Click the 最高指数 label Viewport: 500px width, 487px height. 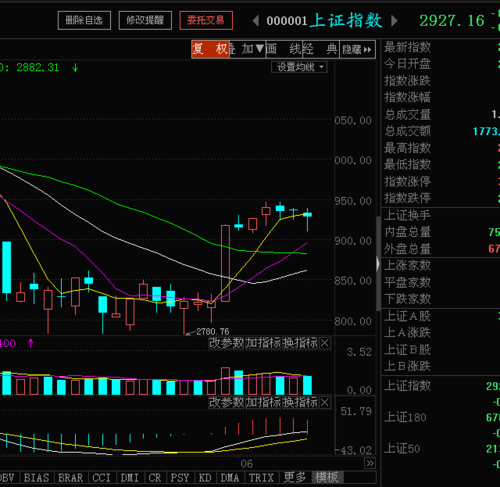tap(407, 148)
